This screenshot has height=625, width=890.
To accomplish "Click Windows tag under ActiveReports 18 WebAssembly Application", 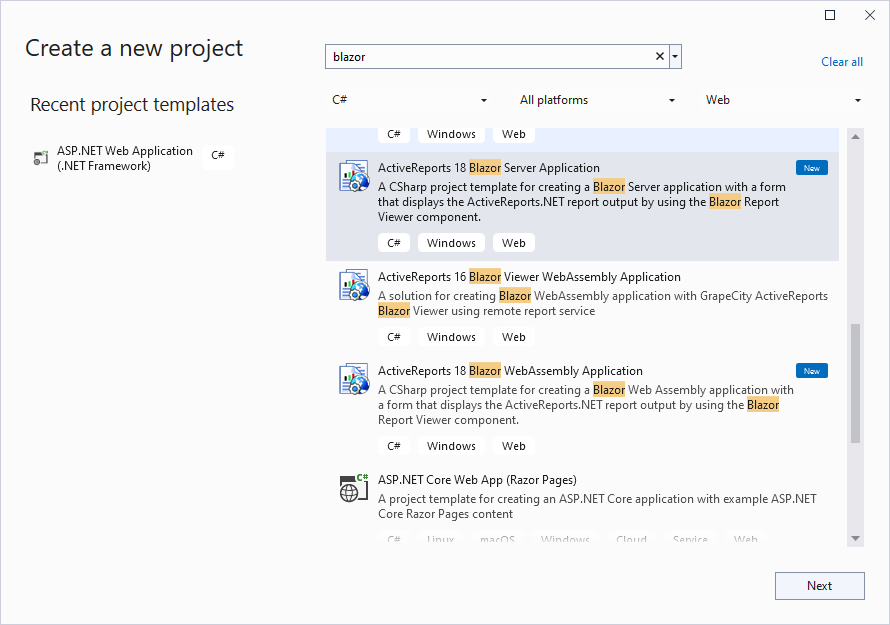I will (451, 446).
